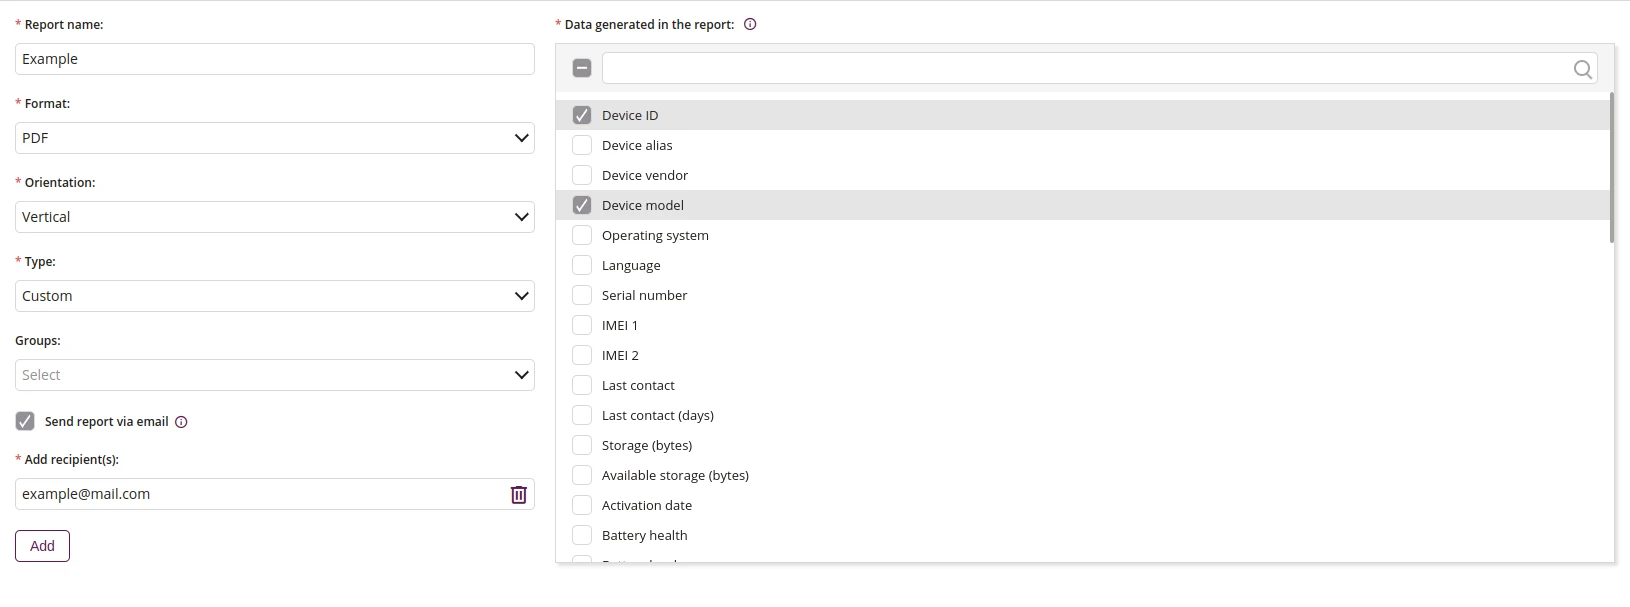
Task: Check the Device alias checkbox
Action: [582, 145]
